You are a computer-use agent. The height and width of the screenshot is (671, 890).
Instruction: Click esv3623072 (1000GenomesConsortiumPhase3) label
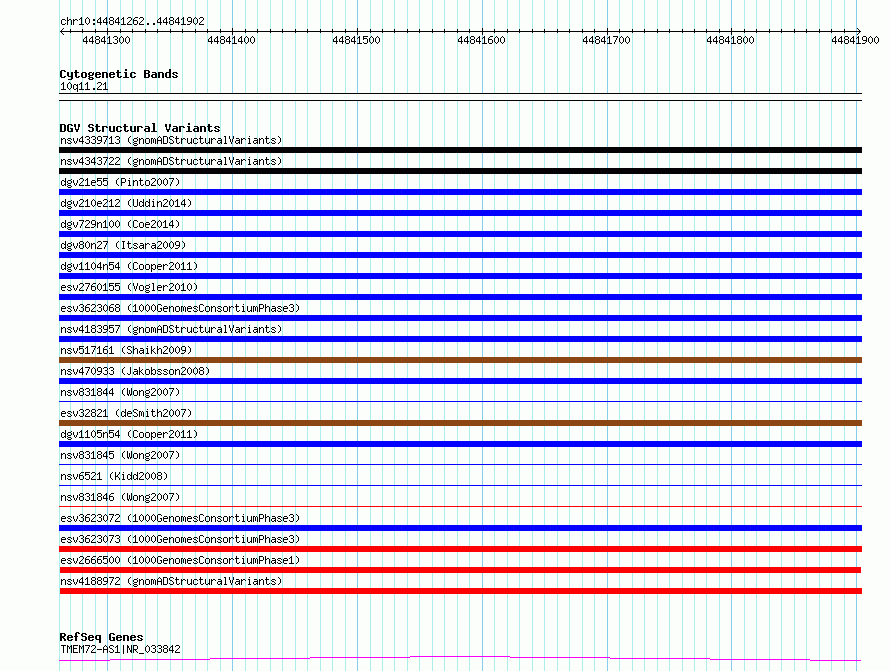coord(180,518)
